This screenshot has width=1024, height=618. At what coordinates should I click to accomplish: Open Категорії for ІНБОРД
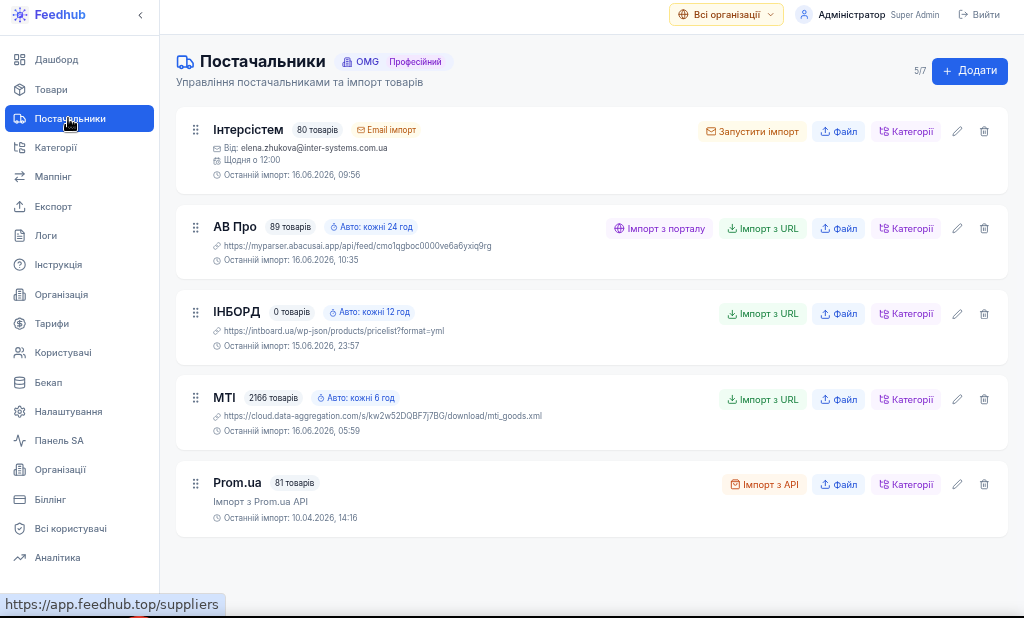[x=906, y=314]
